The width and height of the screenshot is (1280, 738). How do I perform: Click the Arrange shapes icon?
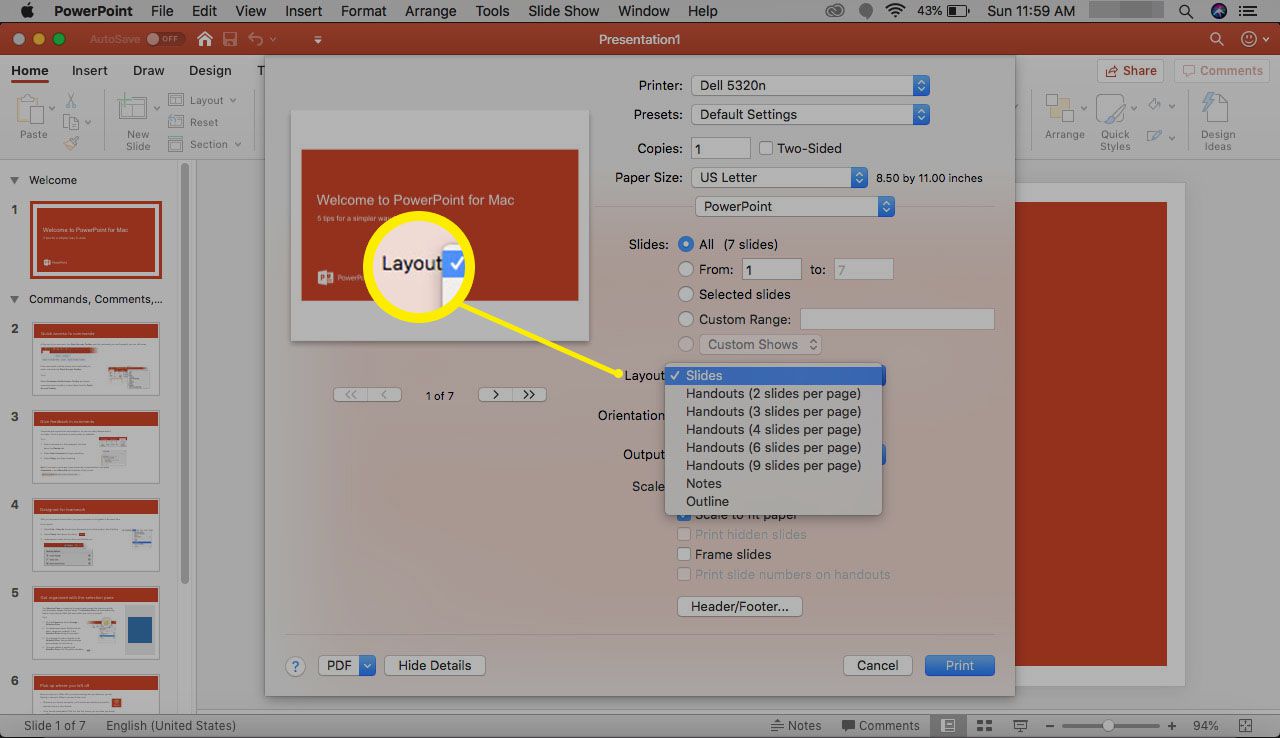1060,110
